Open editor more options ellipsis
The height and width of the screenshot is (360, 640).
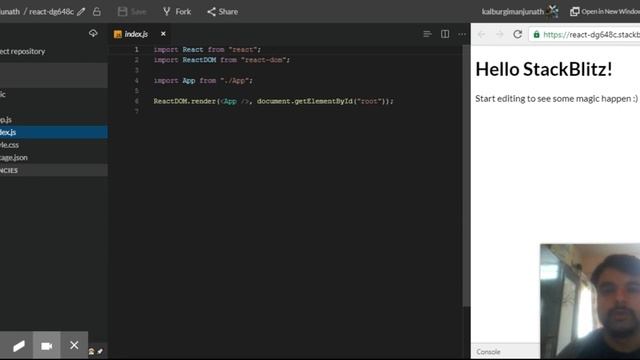pos(462,34)
